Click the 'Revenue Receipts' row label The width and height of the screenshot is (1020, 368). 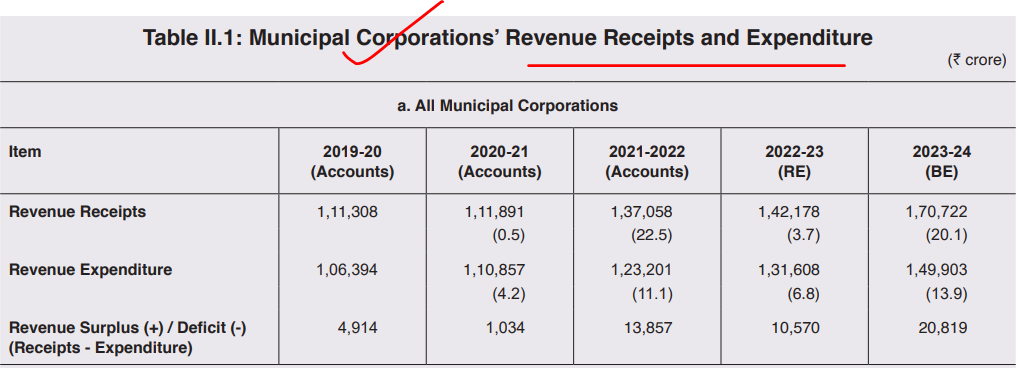pos(77,212)
